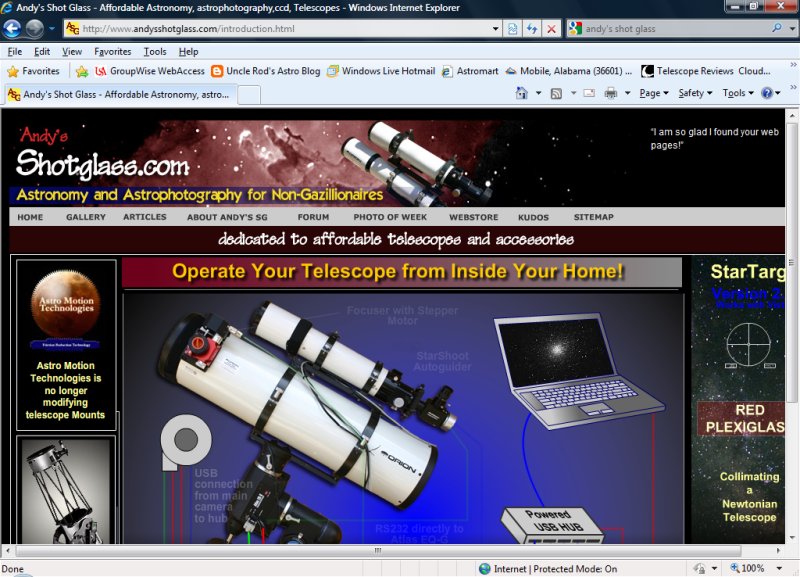Open the File menu
800x577 pixels.
coord(15,52)
